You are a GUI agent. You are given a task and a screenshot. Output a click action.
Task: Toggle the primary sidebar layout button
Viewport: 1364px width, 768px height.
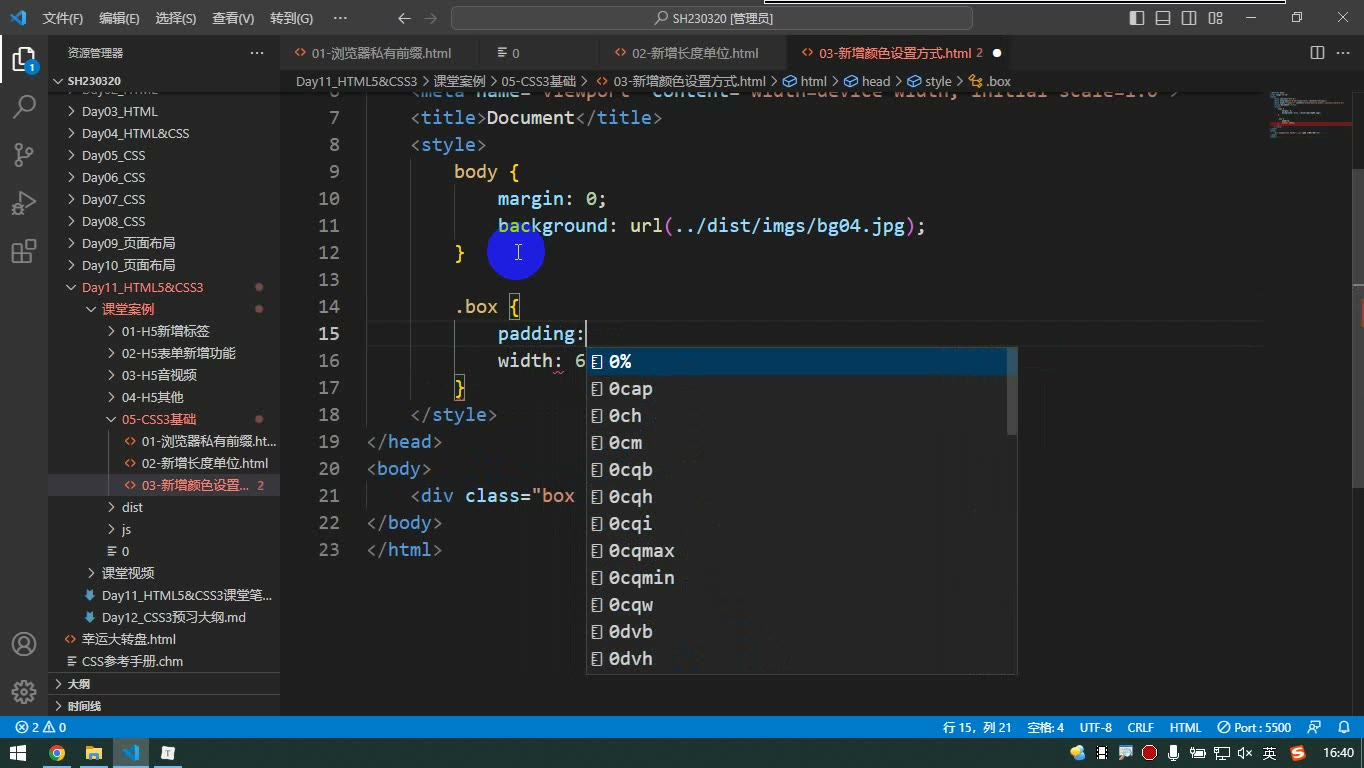point(1137,18)
